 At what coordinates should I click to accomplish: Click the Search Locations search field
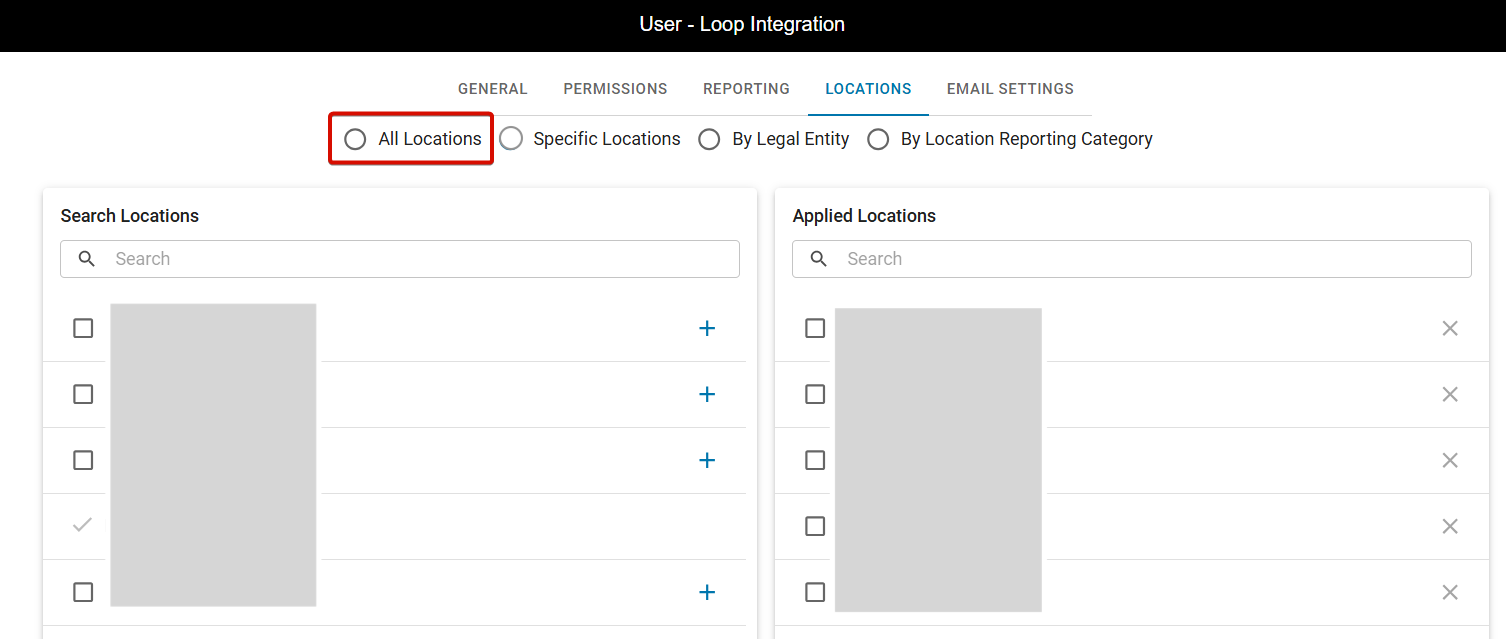click(x=420, y=259)
